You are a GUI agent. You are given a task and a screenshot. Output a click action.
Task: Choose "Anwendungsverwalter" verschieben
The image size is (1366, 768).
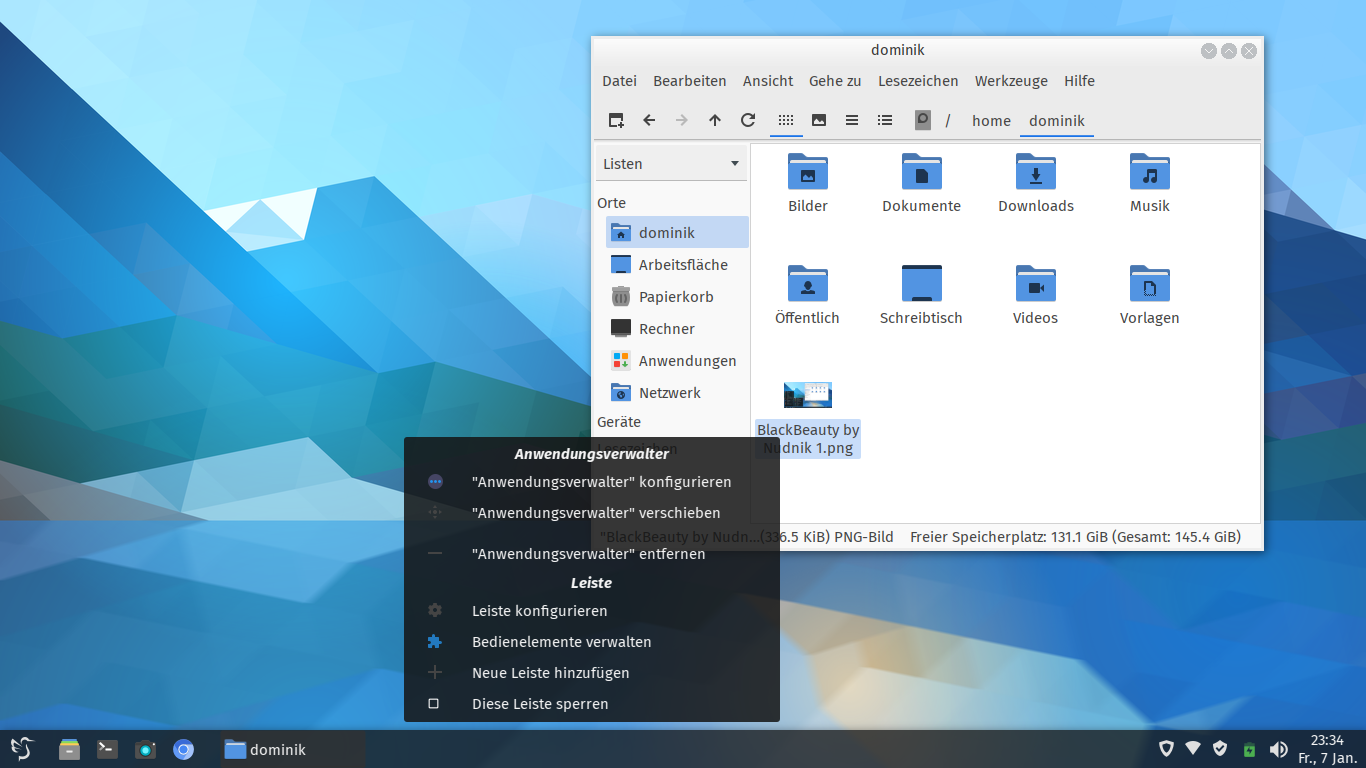[592, 513]
